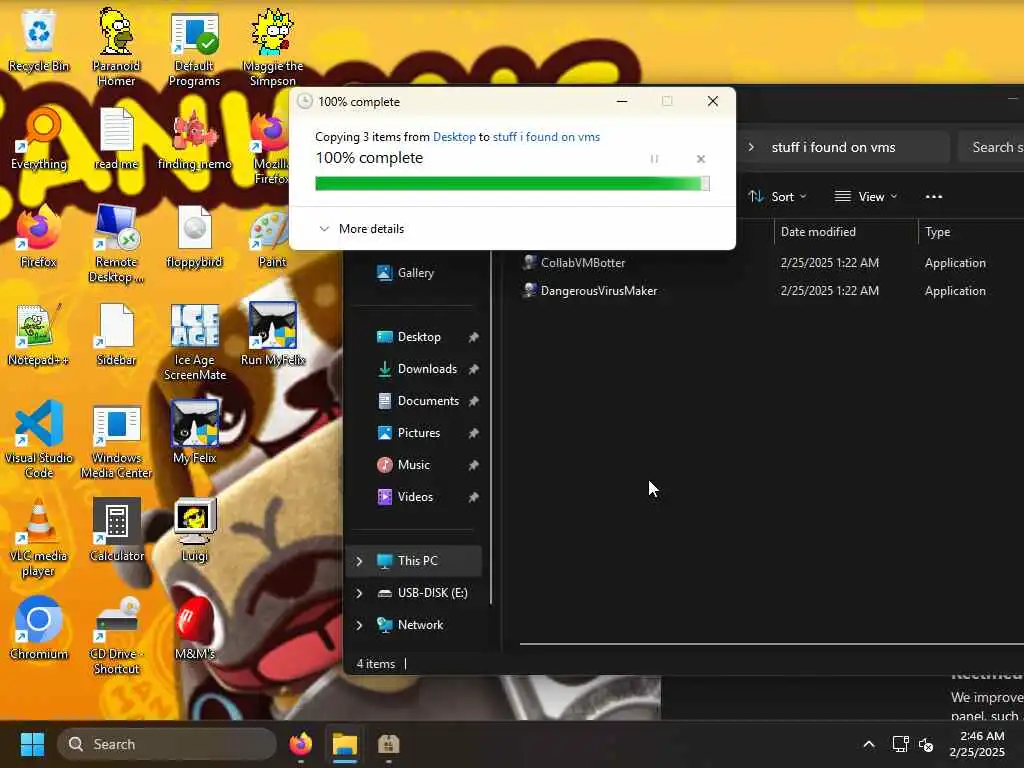Select the Sidebar shortcut icon

(x=116, y=334)
